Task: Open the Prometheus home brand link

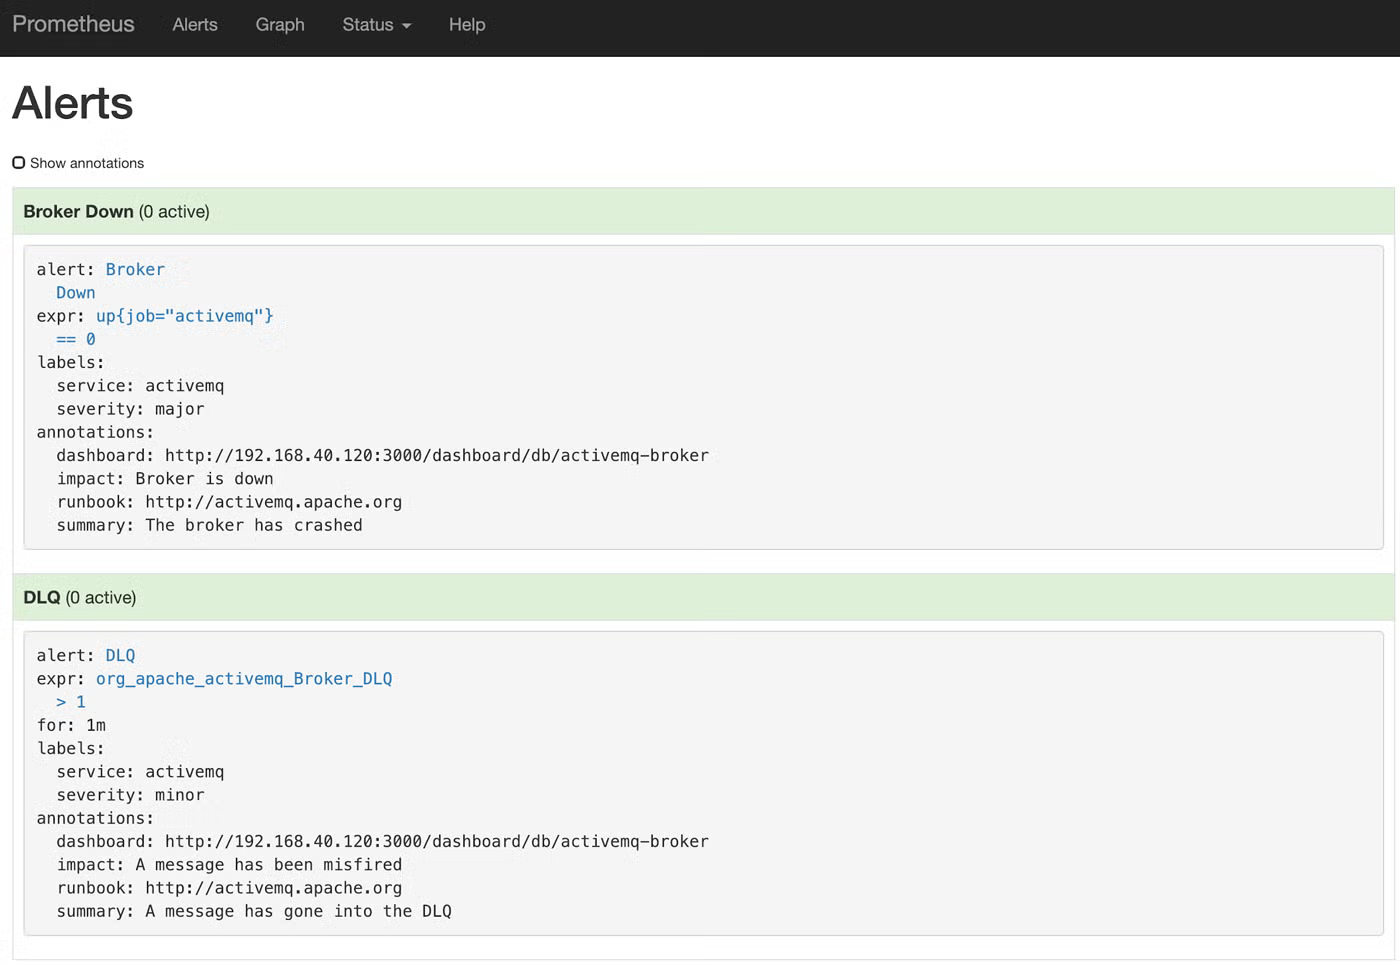Action: [73, 25]
